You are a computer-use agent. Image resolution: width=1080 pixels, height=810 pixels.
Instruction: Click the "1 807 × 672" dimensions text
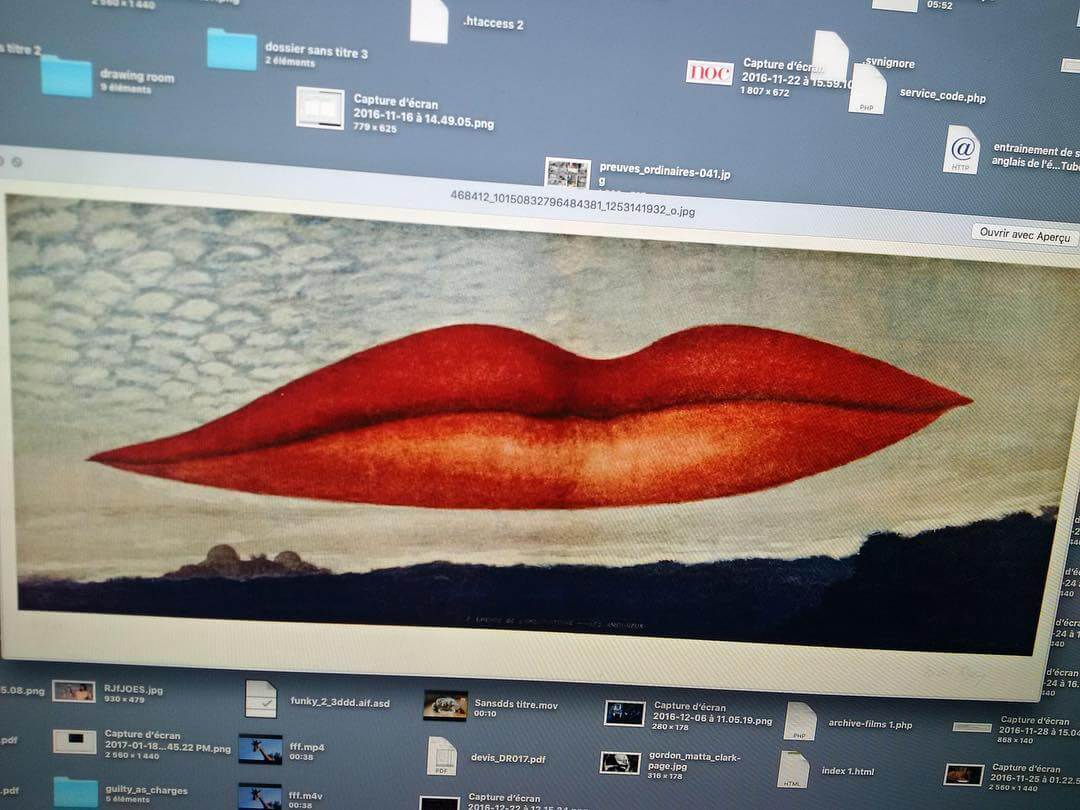point(765,91)
